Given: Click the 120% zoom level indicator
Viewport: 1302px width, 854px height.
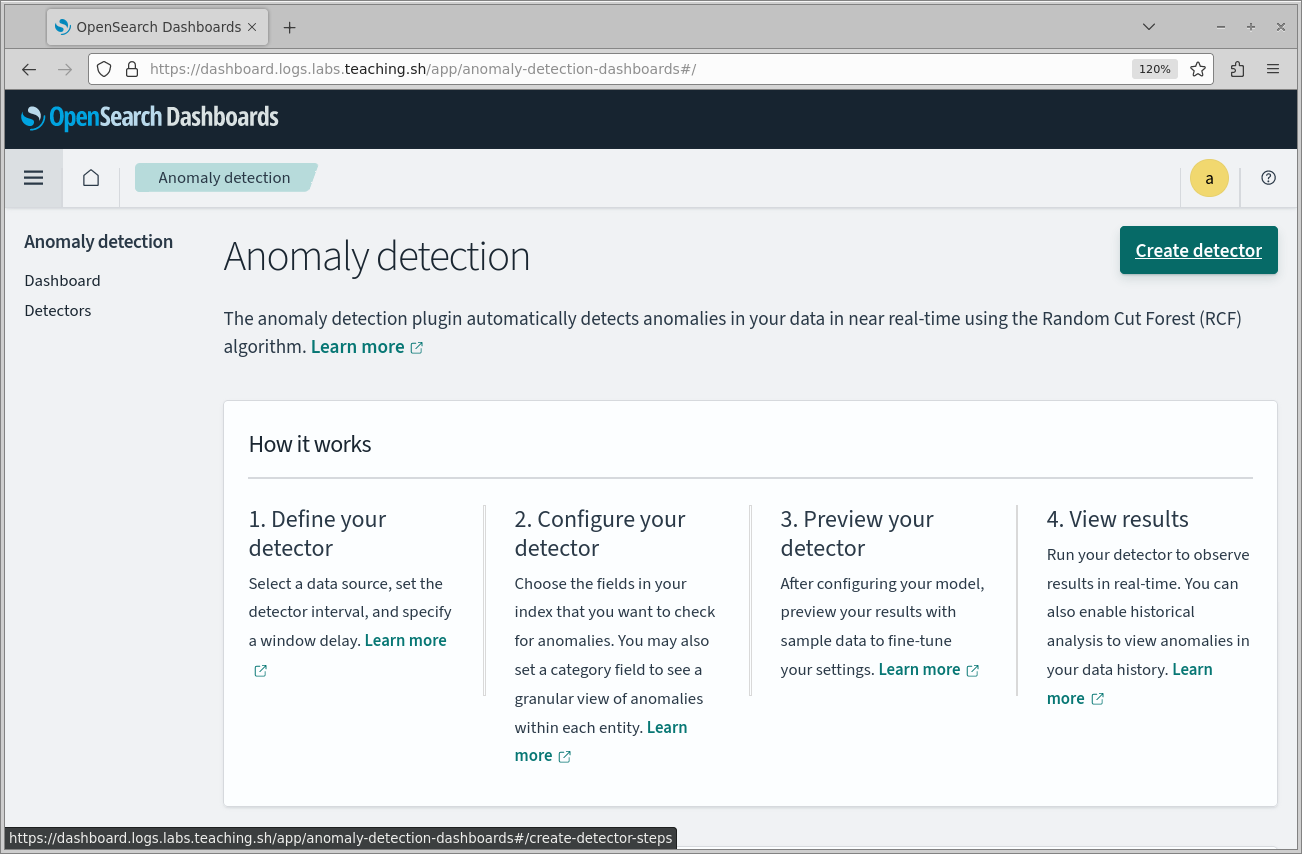Looking at the screenshot, I should pyautogui.click(x=1154, y=69).
